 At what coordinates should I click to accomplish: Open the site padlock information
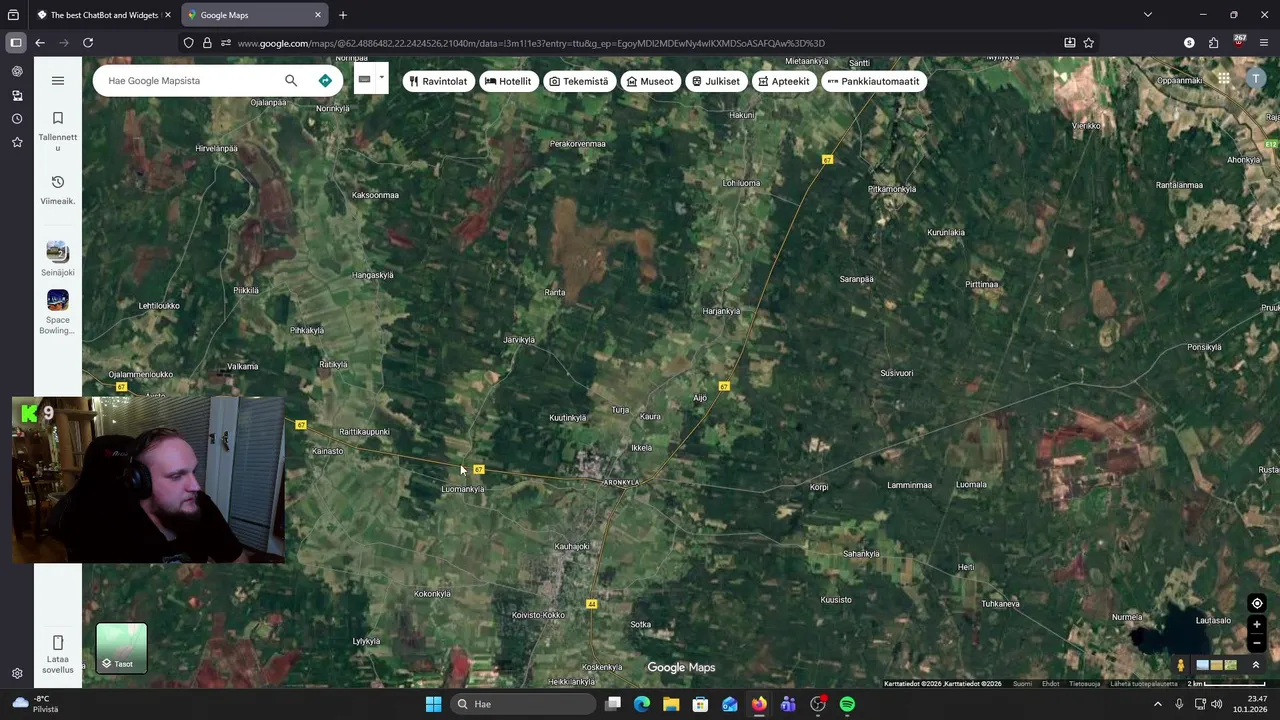207,43
